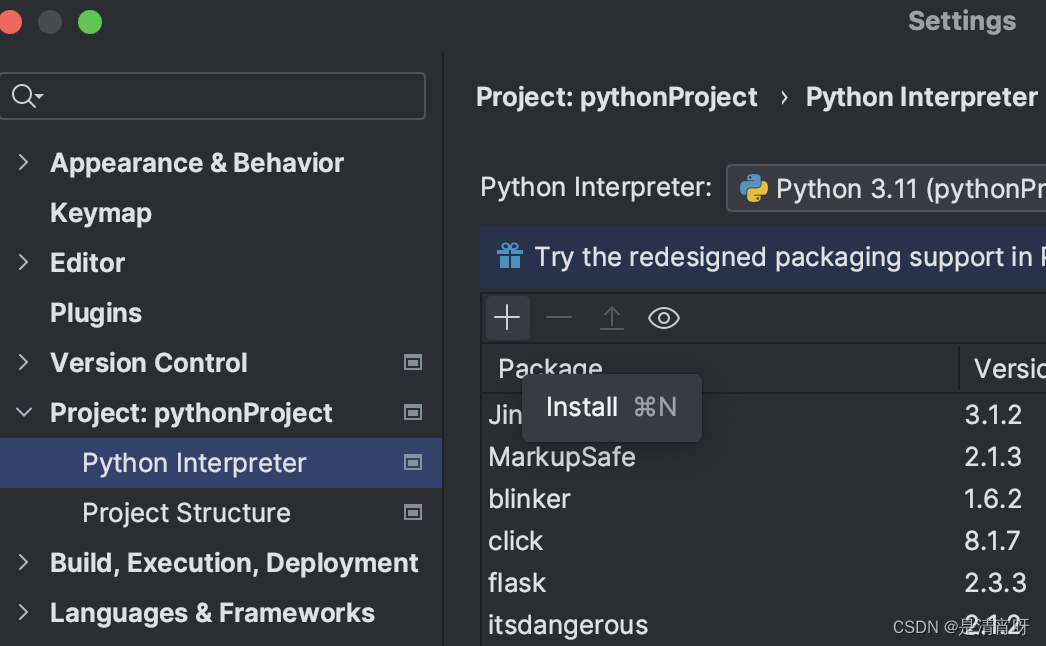The width and height of the screenshot is (1046, 646).
Task: Toggle the show early releases eye icon
Action: point(664,318)
